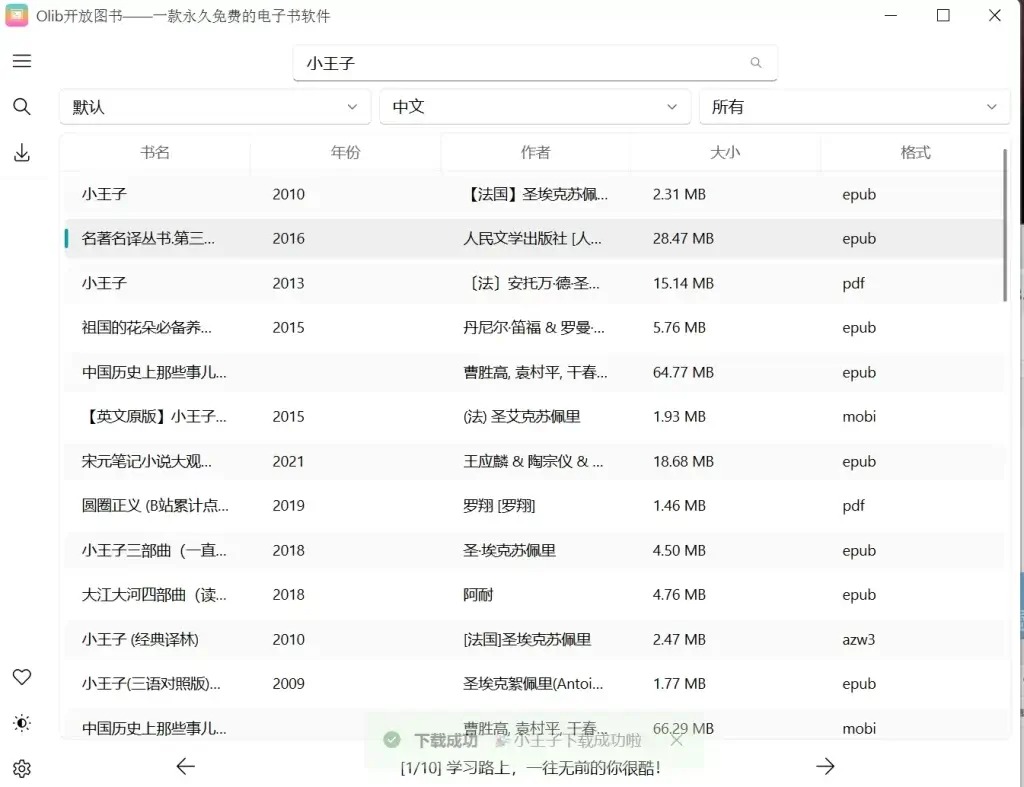Sort by the 大小 column header

click(x=725, y=152)
